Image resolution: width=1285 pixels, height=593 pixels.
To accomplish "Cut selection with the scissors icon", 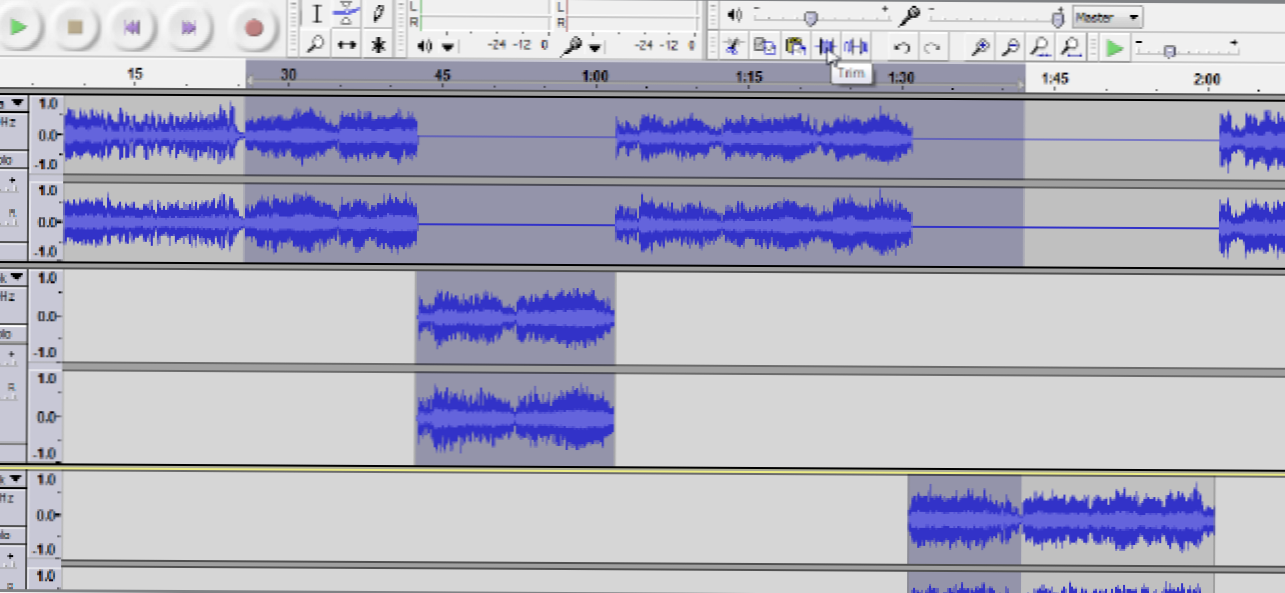I will (734, 46).
